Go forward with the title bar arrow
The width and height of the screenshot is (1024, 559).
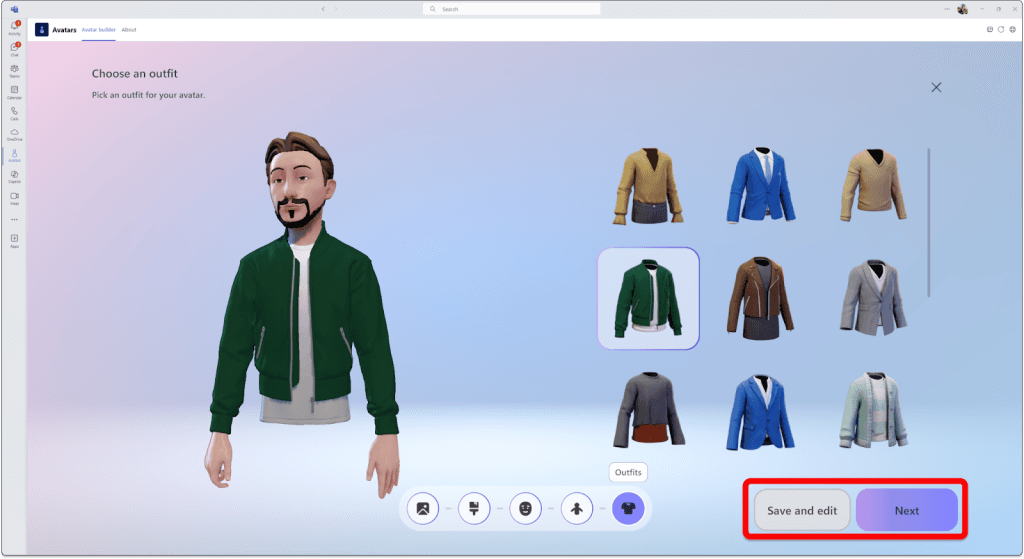(336, 9)
